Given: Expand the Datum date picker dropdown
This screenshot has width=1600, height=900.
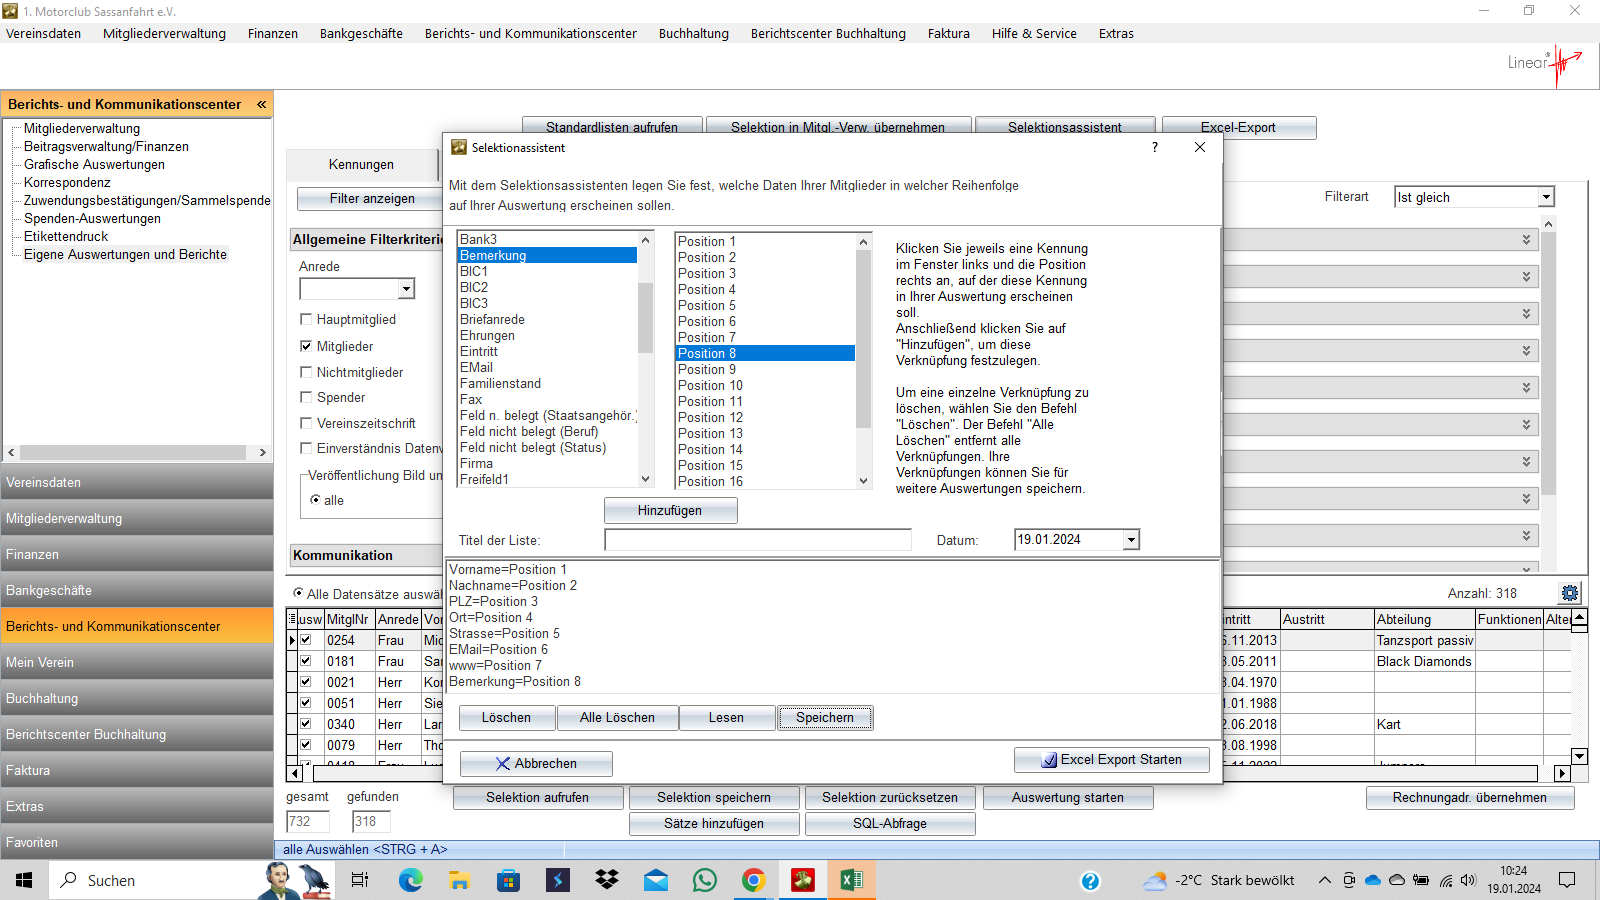Looking at the screenshot, I should tap(1131, 540).
